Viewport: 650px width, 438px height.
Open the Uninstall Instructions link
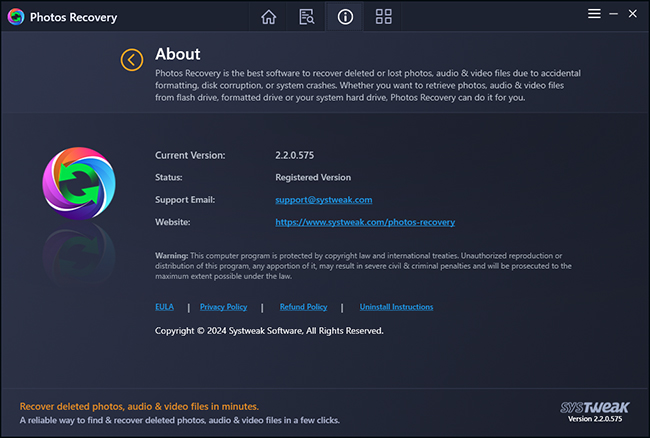click(x=396, y=307)
